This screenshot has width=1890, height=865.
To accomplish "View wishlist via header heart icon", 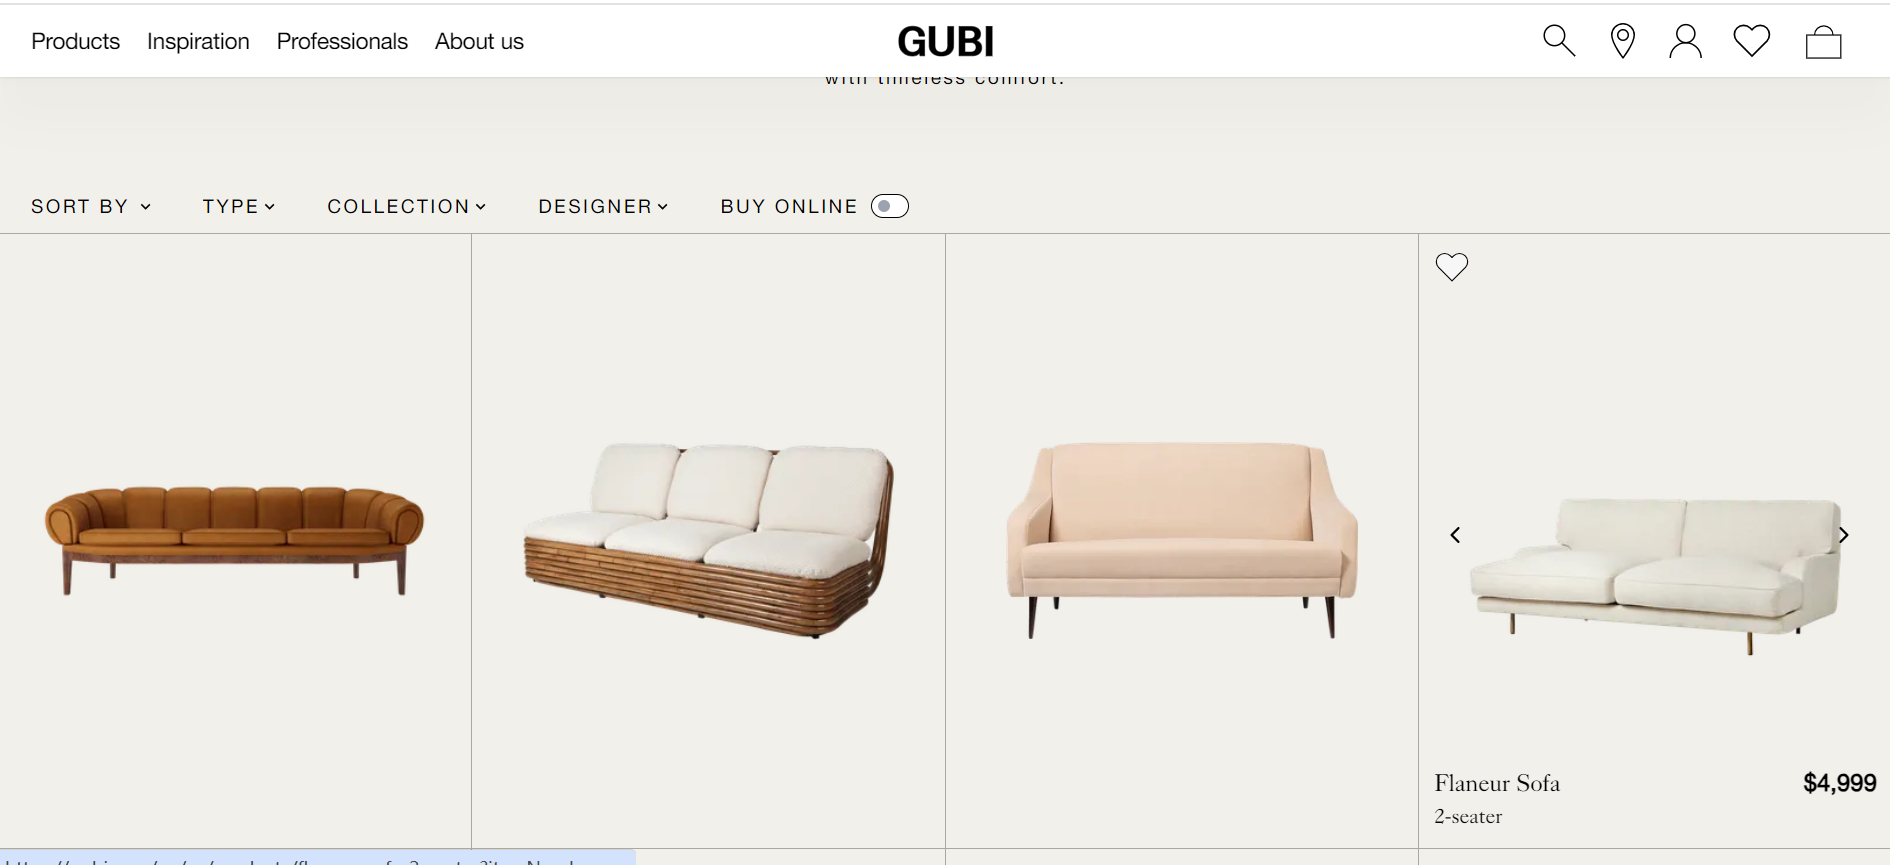I will 1751,41.
